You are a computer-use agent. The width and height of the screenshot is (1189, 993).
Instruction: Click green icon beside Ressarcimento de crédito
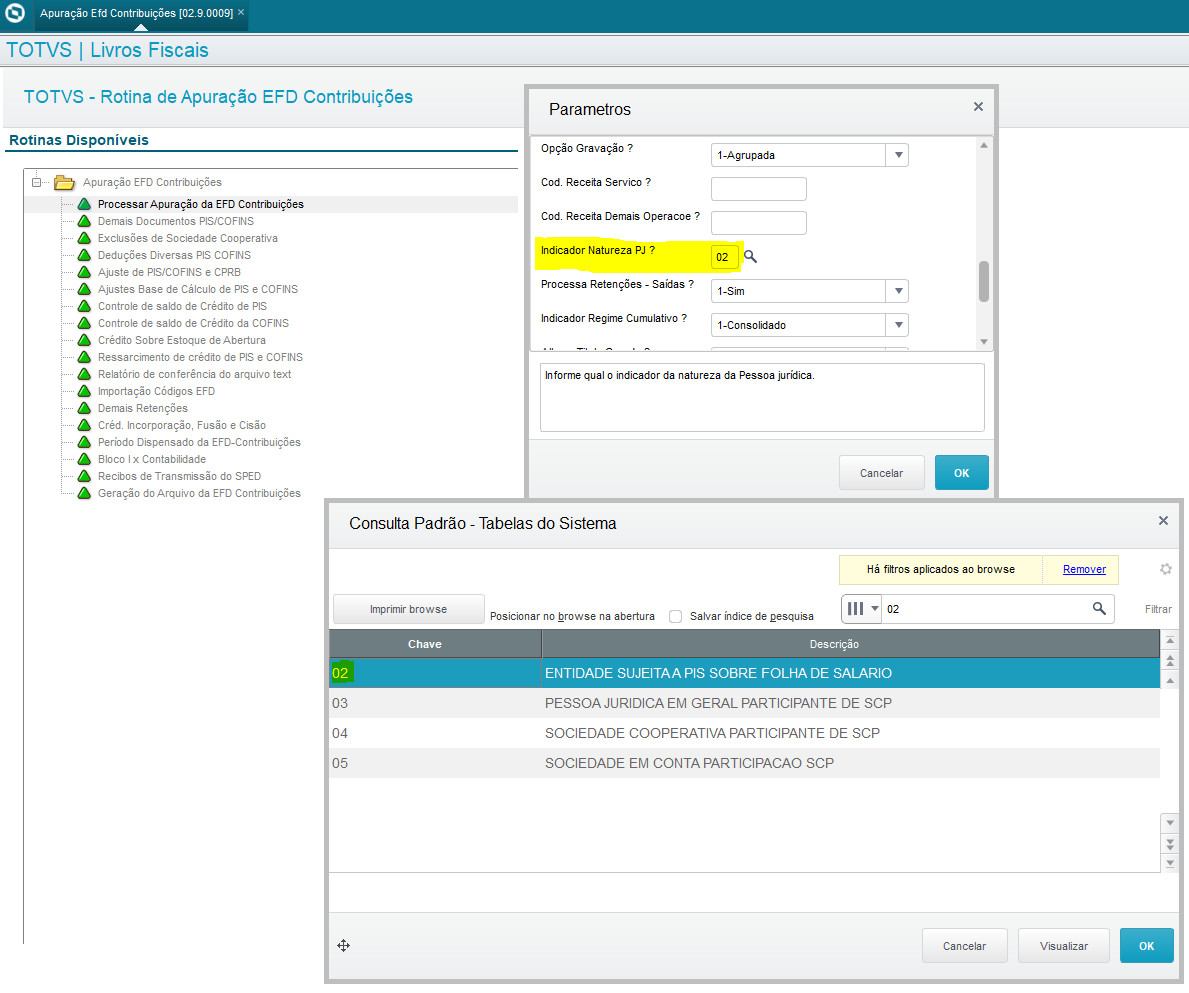click(x=84, y=357)
